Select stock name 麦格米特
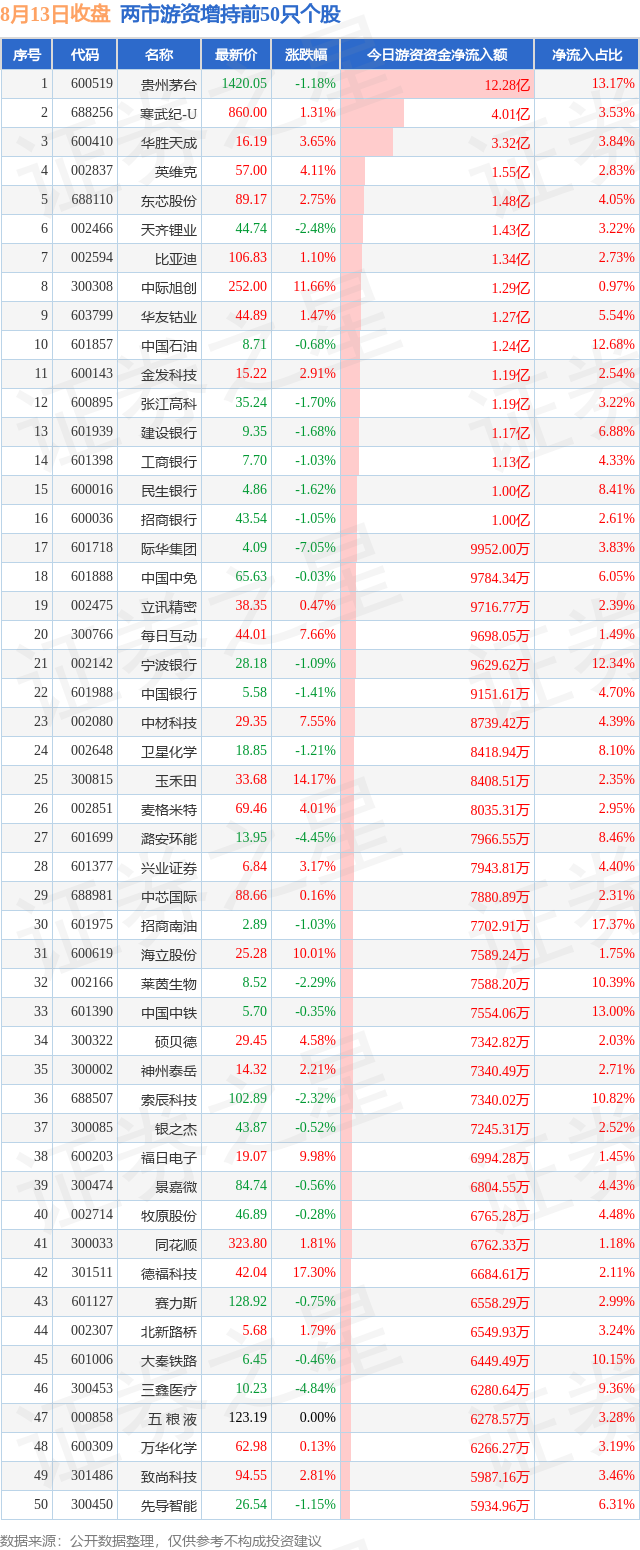 [169, 809]
